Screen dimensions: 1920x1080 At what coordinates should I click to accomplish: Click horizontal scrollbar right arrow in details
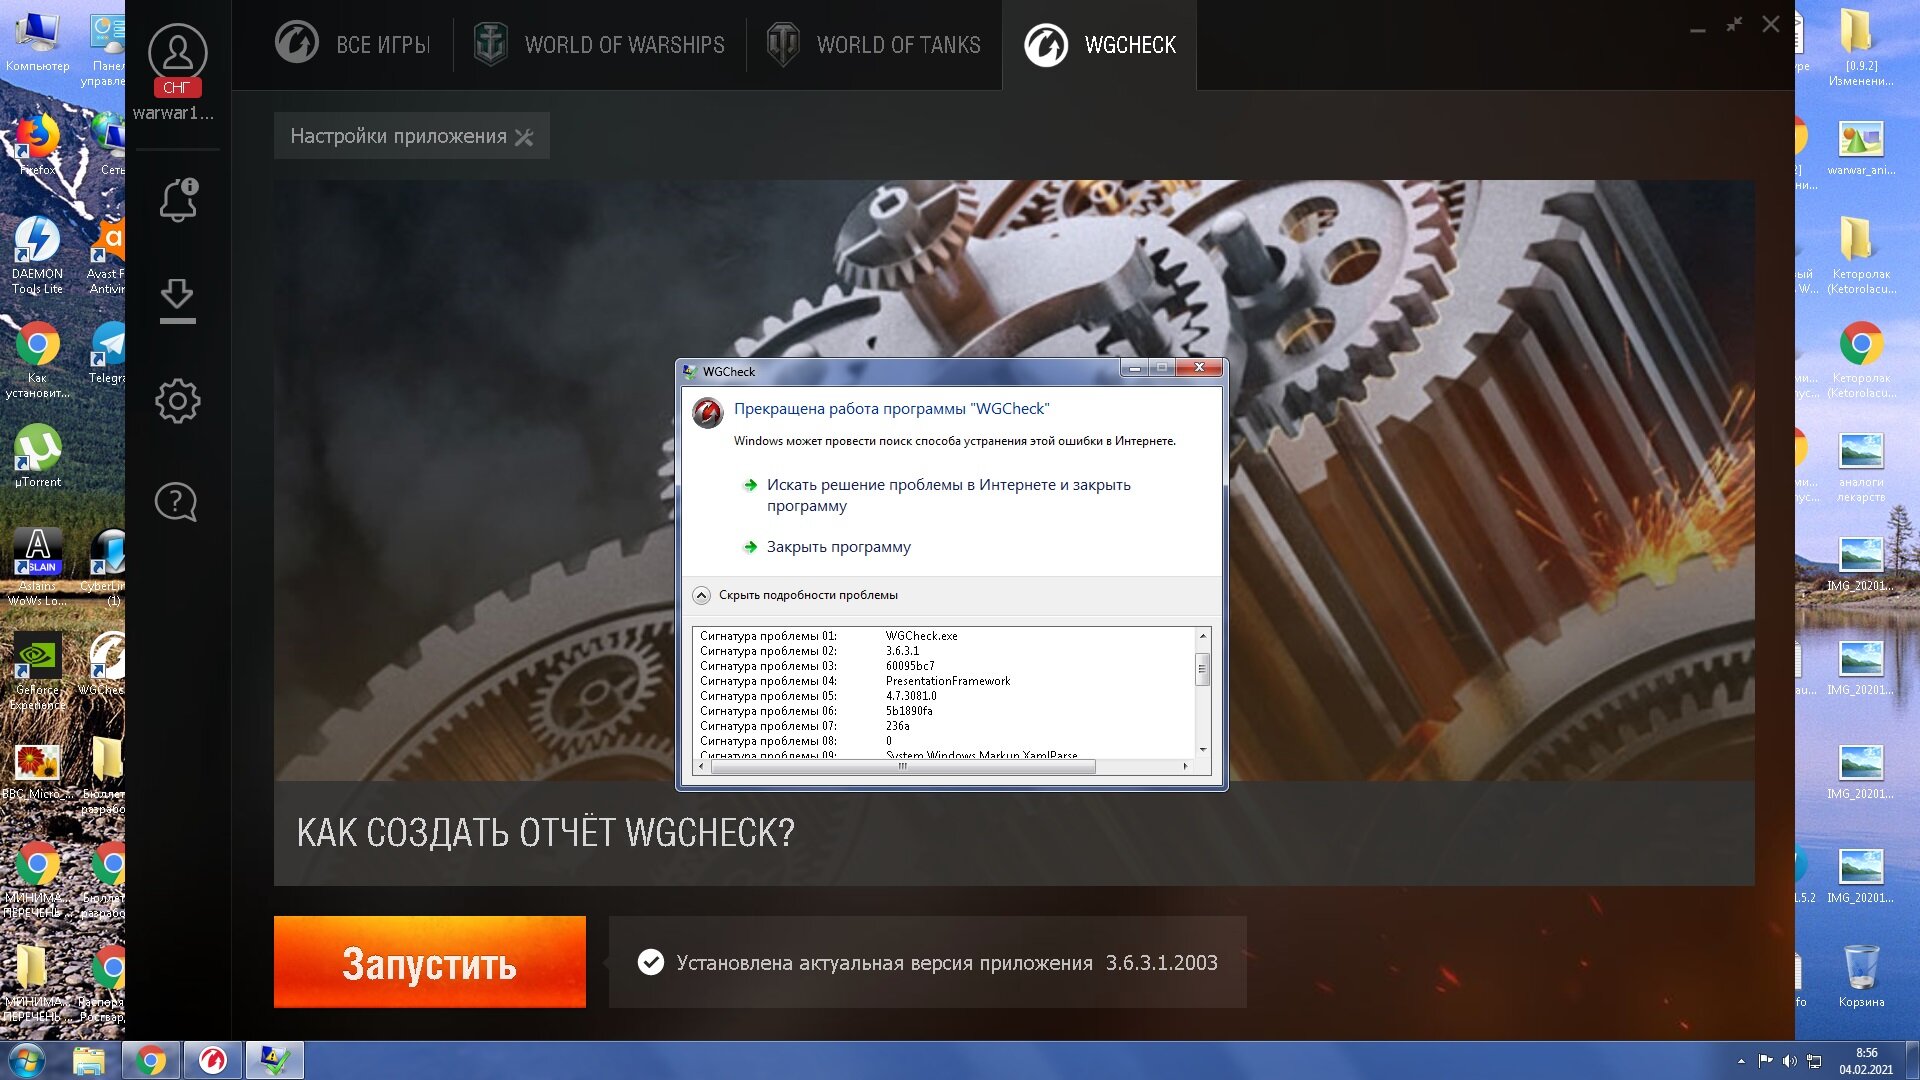pyautogui.click(x=1186, y=767)
